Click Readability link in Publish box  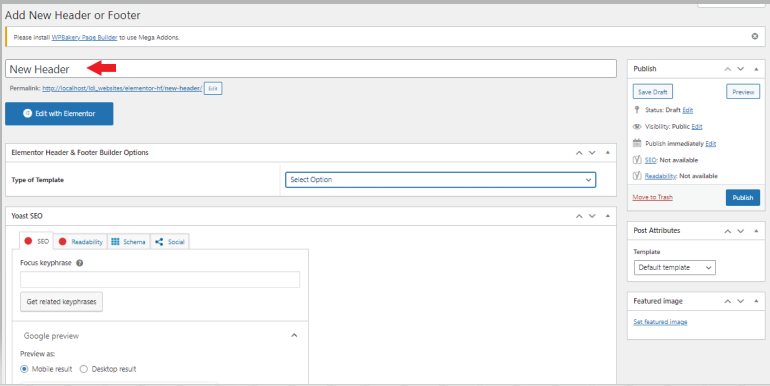(660, 176)
